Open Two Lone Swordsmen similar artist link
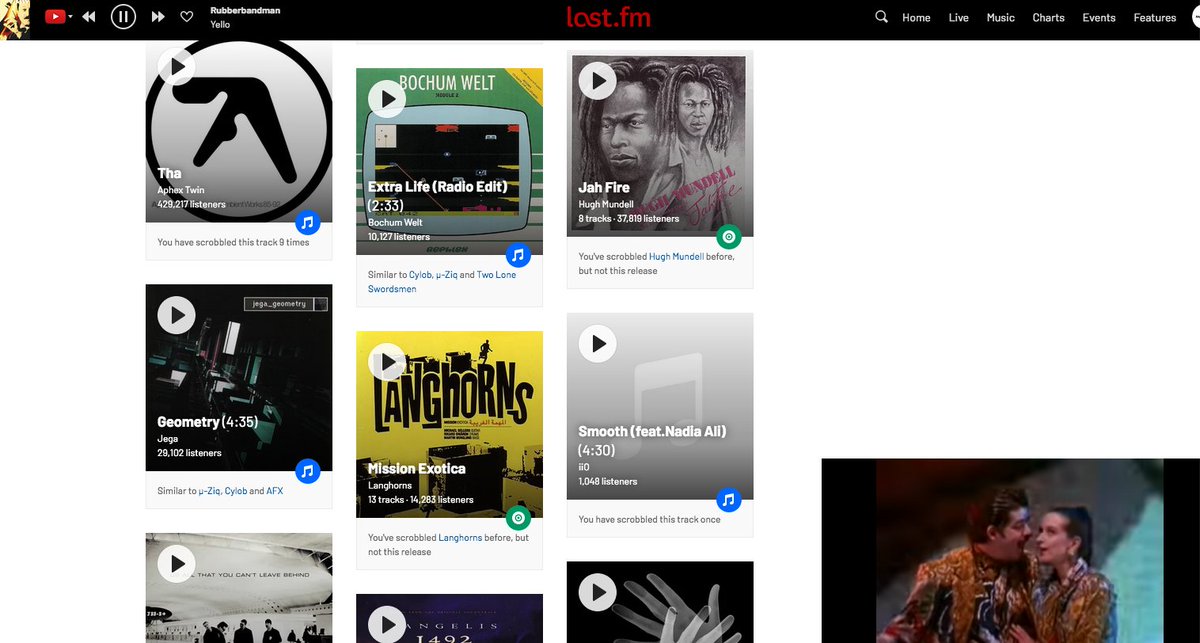The width and height of the screenshot is (1200, 643). coord(442,282)
